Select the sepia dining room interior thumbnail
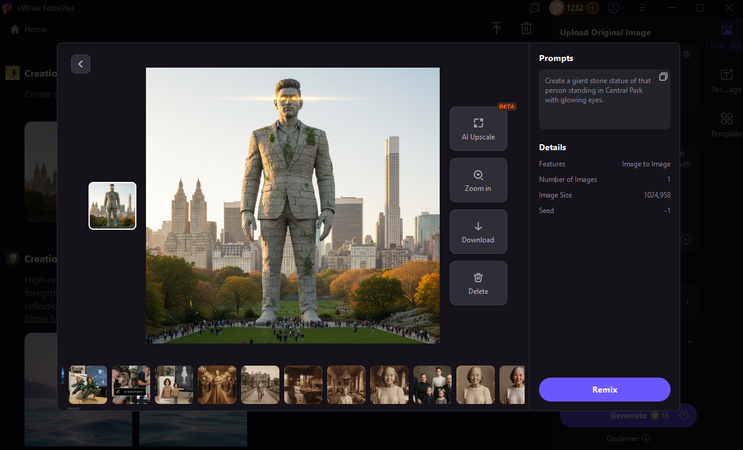This screenshot has width=743, height=450. (303, 385)
